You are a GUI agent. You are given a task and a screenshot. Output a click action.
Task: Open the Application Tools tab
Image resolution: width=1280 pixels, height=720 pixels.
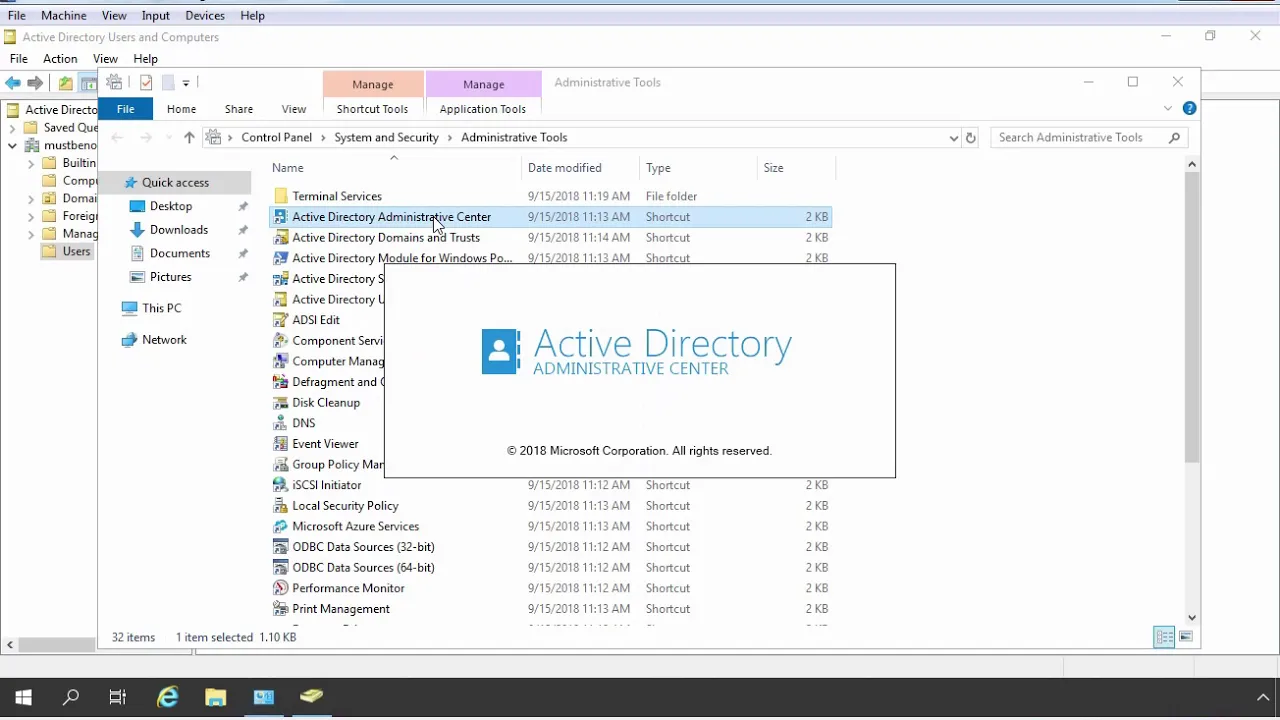click(x=483, y=109)
